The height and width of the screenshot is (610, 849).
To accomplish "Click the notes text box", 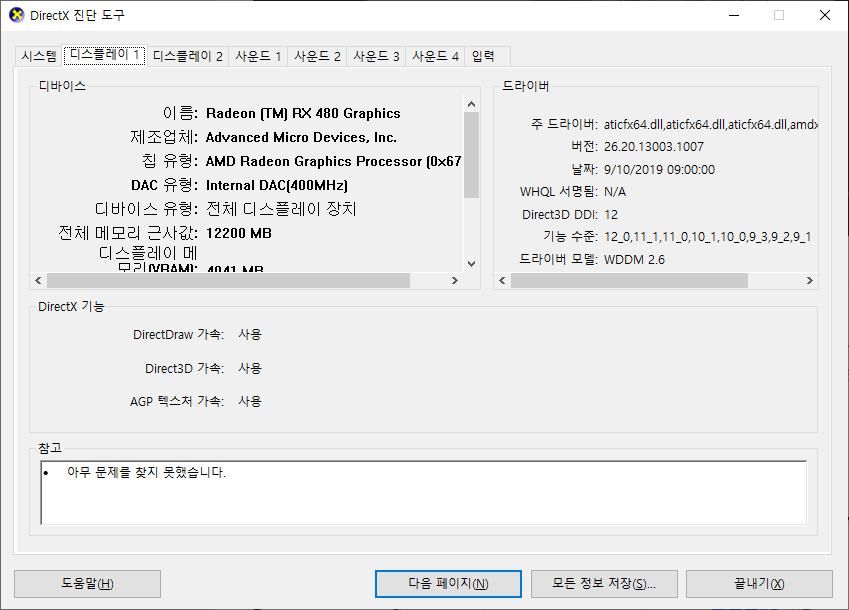I will pyautogui.click(x=423, y=493).
